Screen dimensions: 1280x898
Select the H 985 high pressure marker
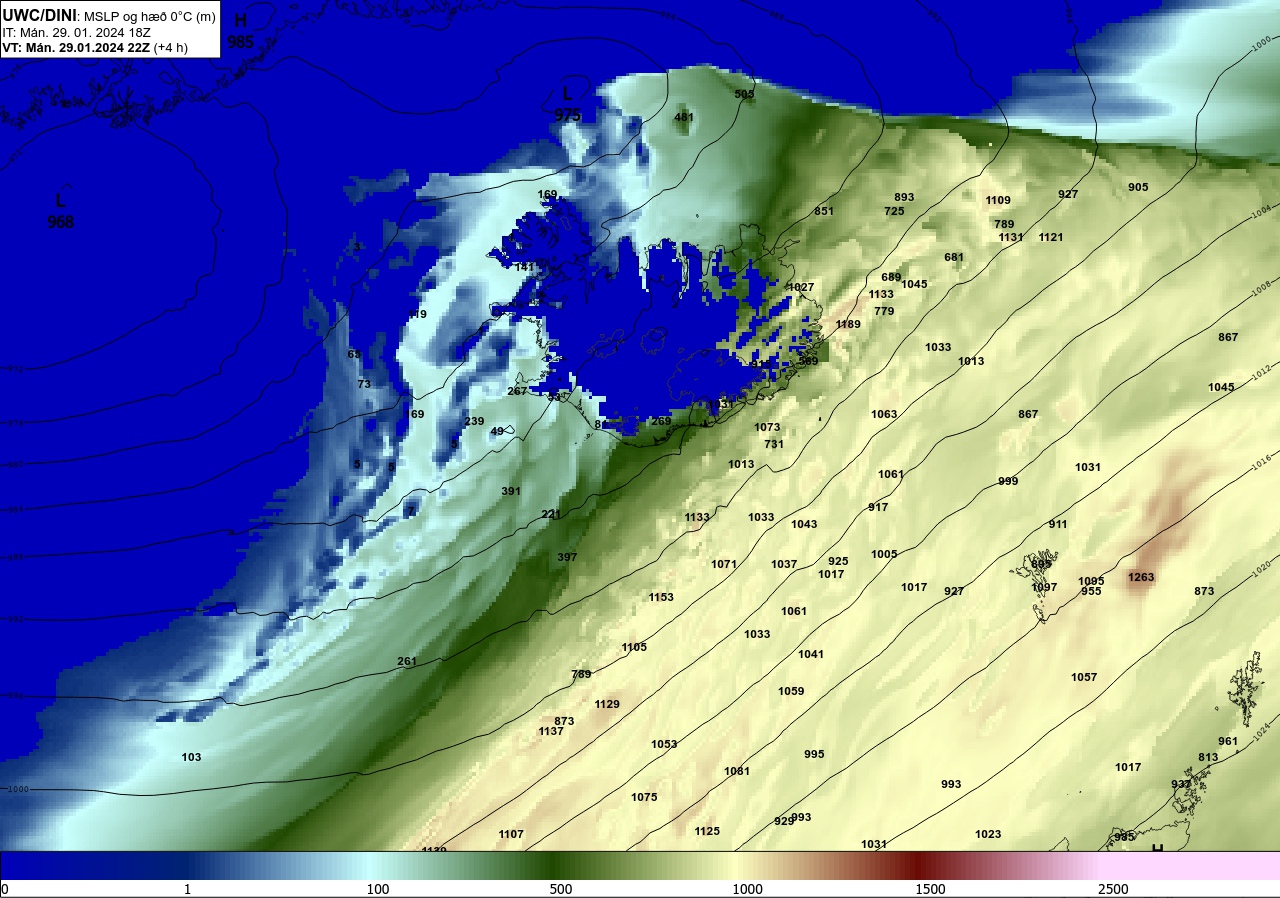(240, 31)
